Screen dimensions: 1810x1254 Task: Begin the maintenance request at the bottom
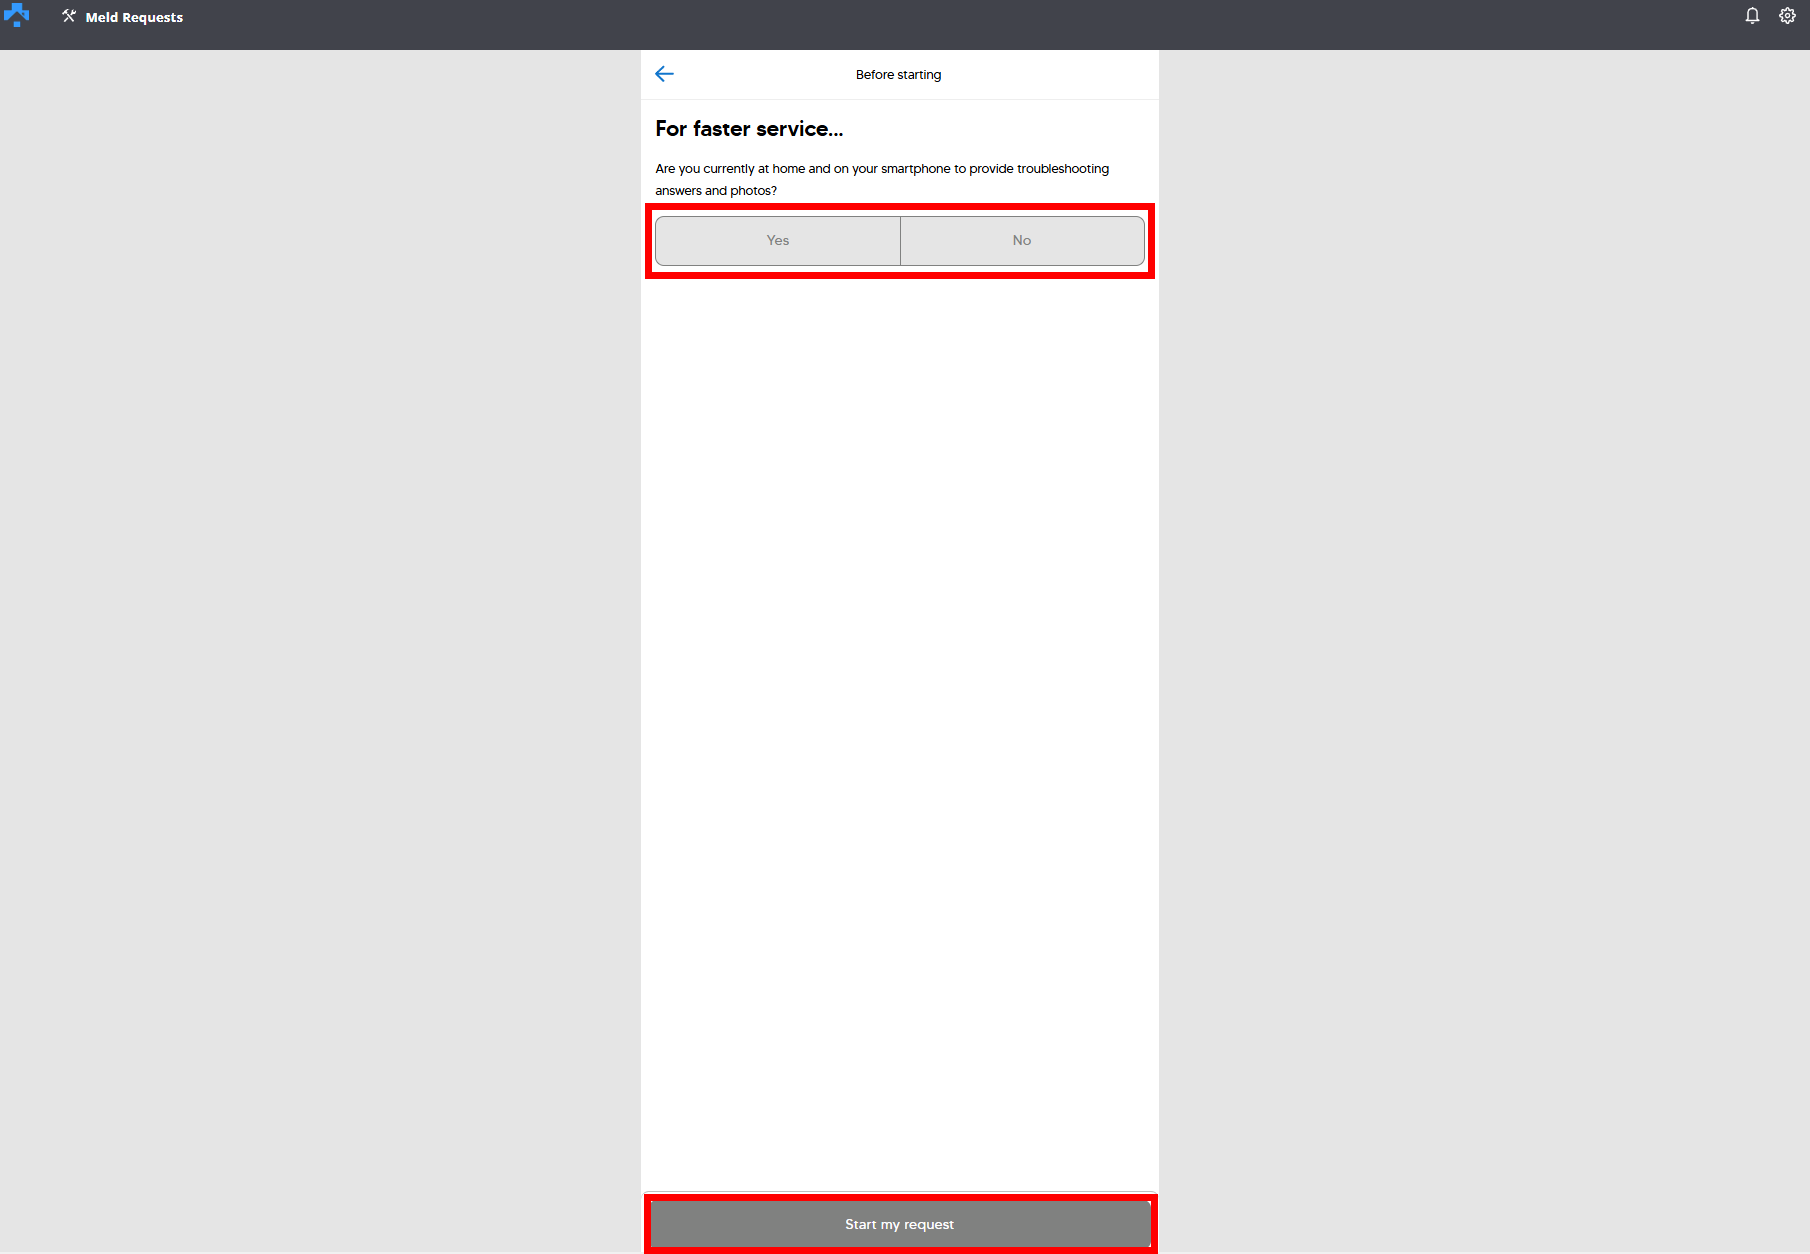click(x=900, y=1224)
